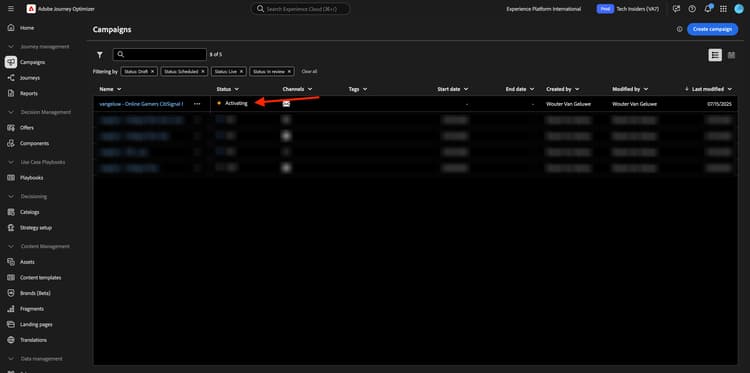
Task: Open the feedback chat icon in the header
Action: pyautogui.click(x=676, y=9)
